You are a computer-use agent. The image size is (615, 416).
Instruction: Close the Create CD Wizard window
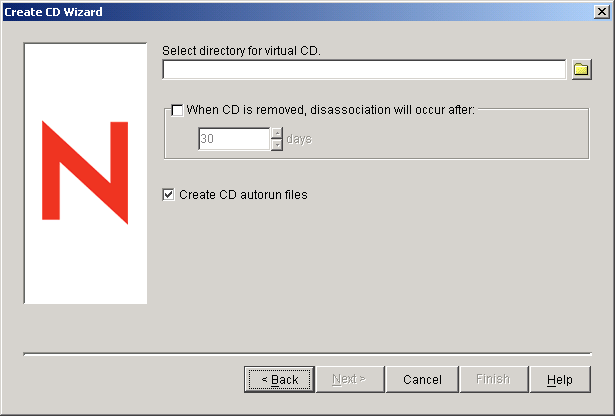pos(602,12)
